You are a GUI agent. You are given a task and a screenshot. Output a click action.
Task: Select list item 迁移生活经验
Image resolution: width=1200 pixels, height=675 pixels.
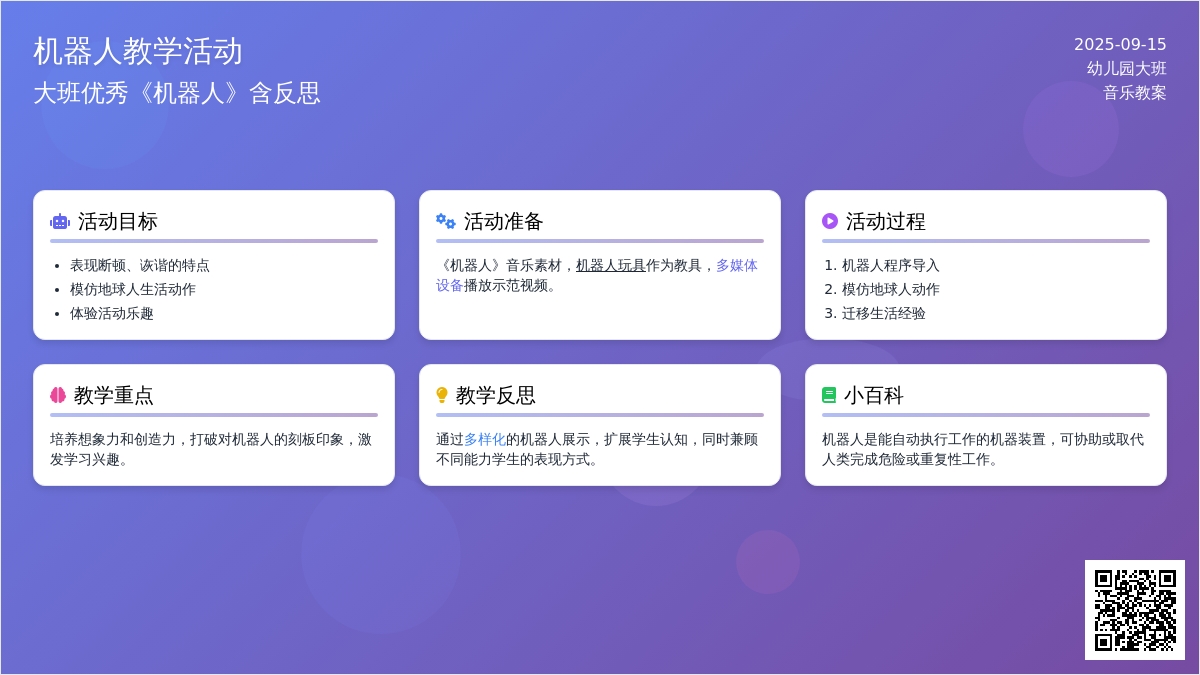883,314
